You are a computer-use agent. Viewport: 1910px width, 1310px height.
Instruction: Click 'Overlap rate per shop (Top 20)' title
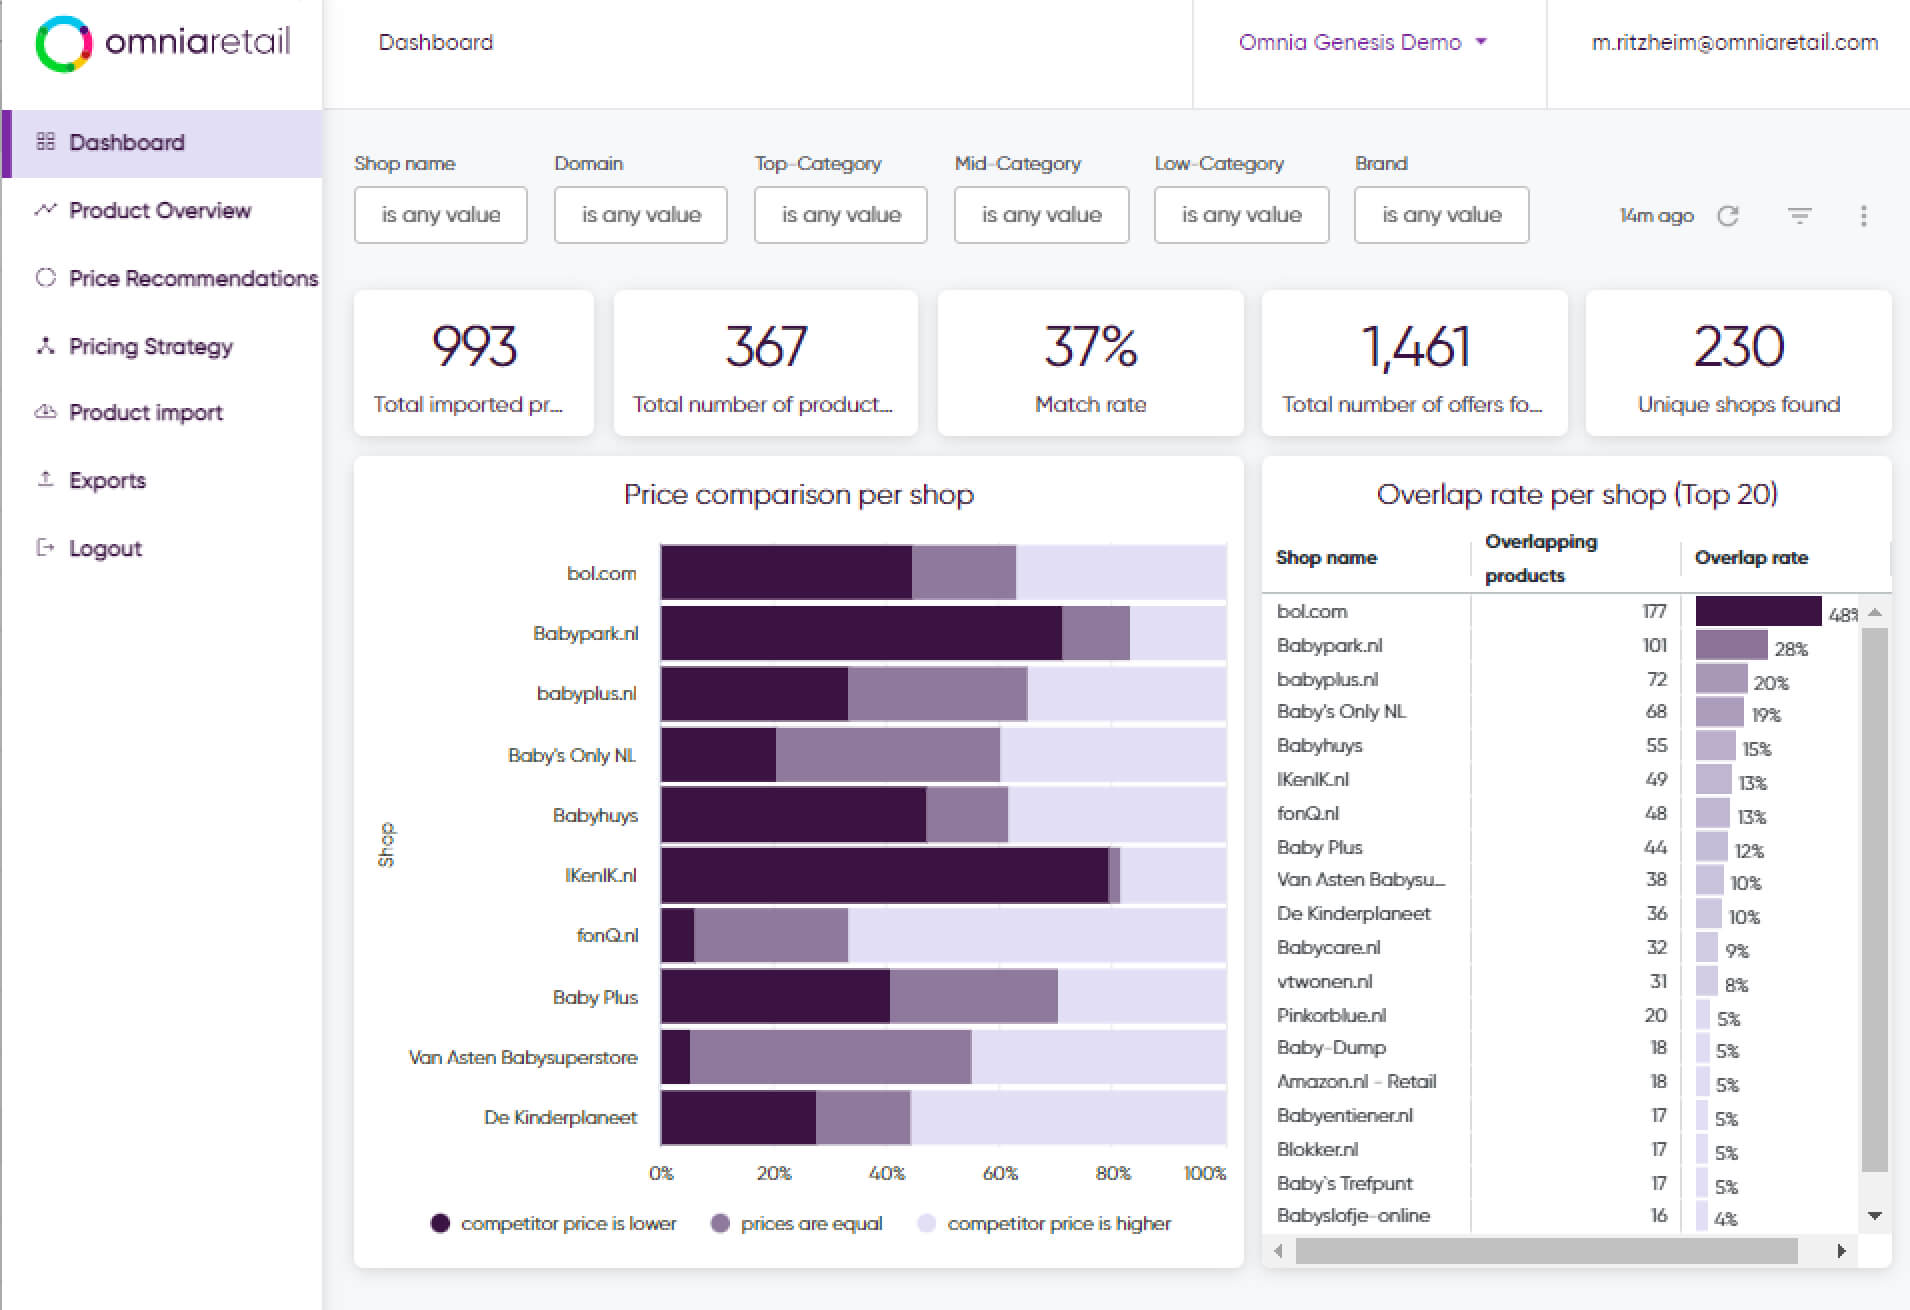(x=1577, y=494)
